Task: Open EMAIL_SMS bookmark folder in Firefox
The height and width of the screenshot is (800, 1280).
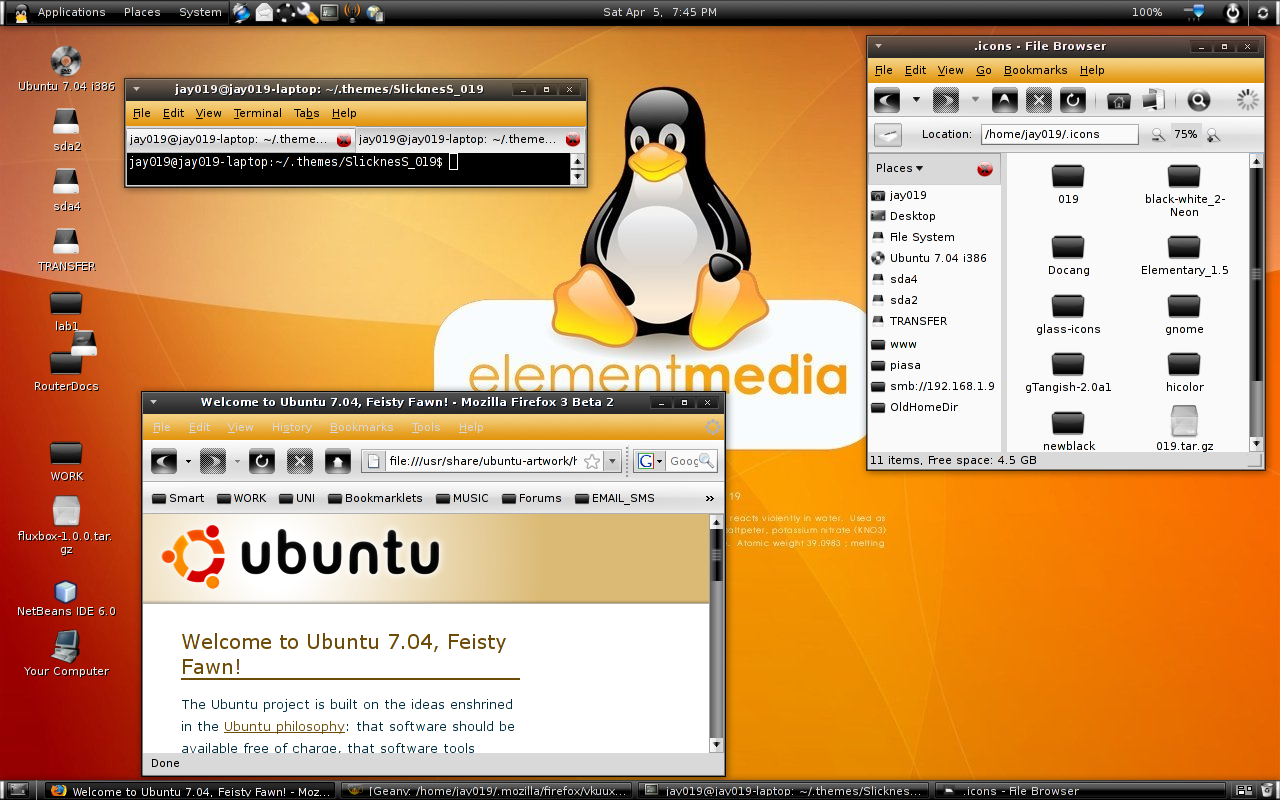Action: [615, 498]
